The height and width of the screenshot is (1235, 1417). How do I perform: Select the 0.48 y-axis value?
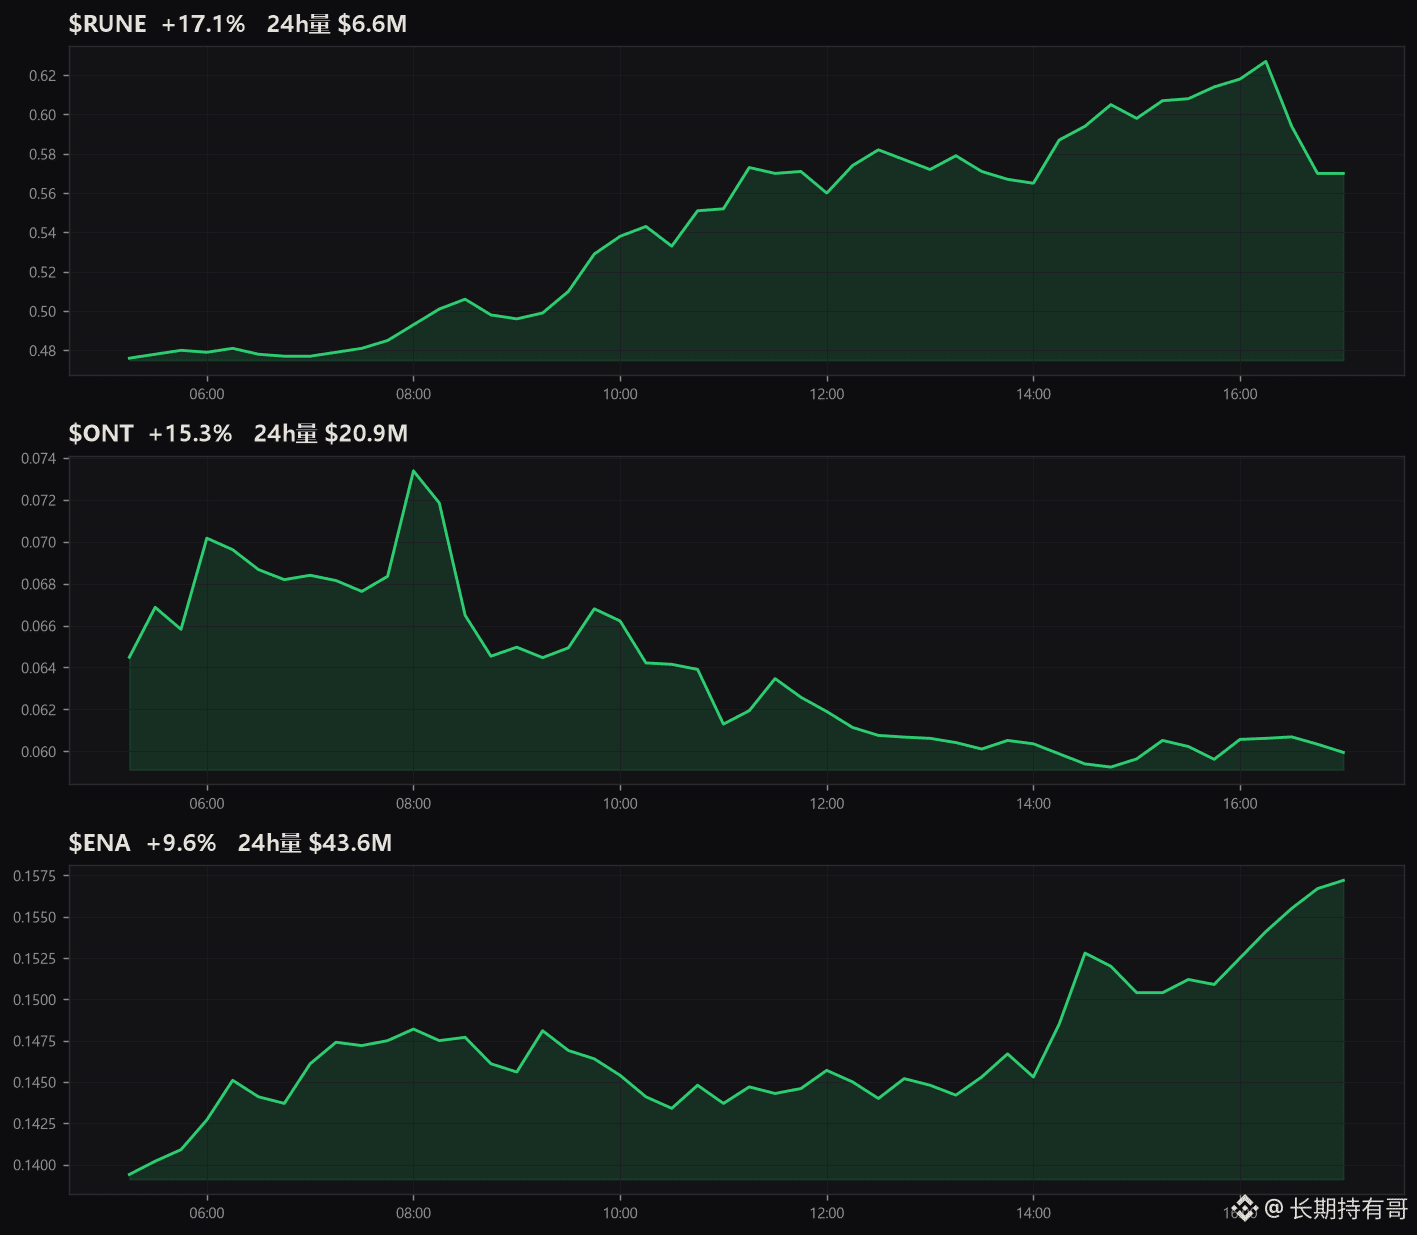(x=43, y=351)
